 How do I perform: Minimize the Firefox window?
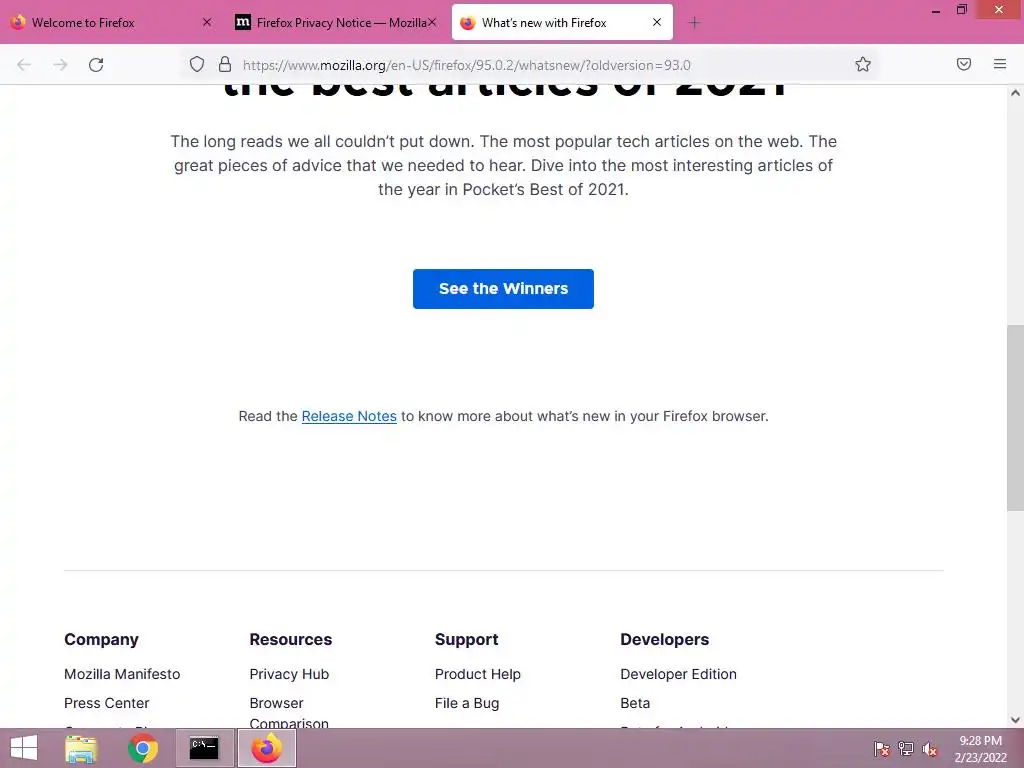coord(936,11)
